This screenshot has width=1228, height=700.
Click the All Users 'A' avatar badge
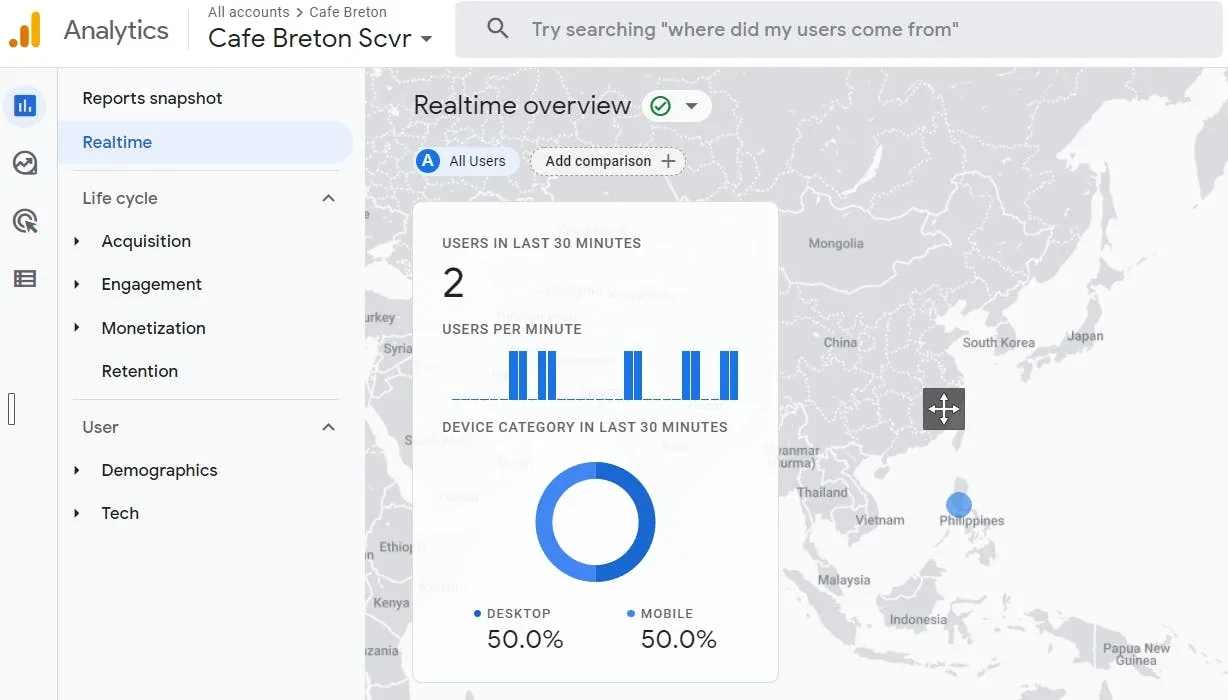pyautogui.click(x=429, y=161)
